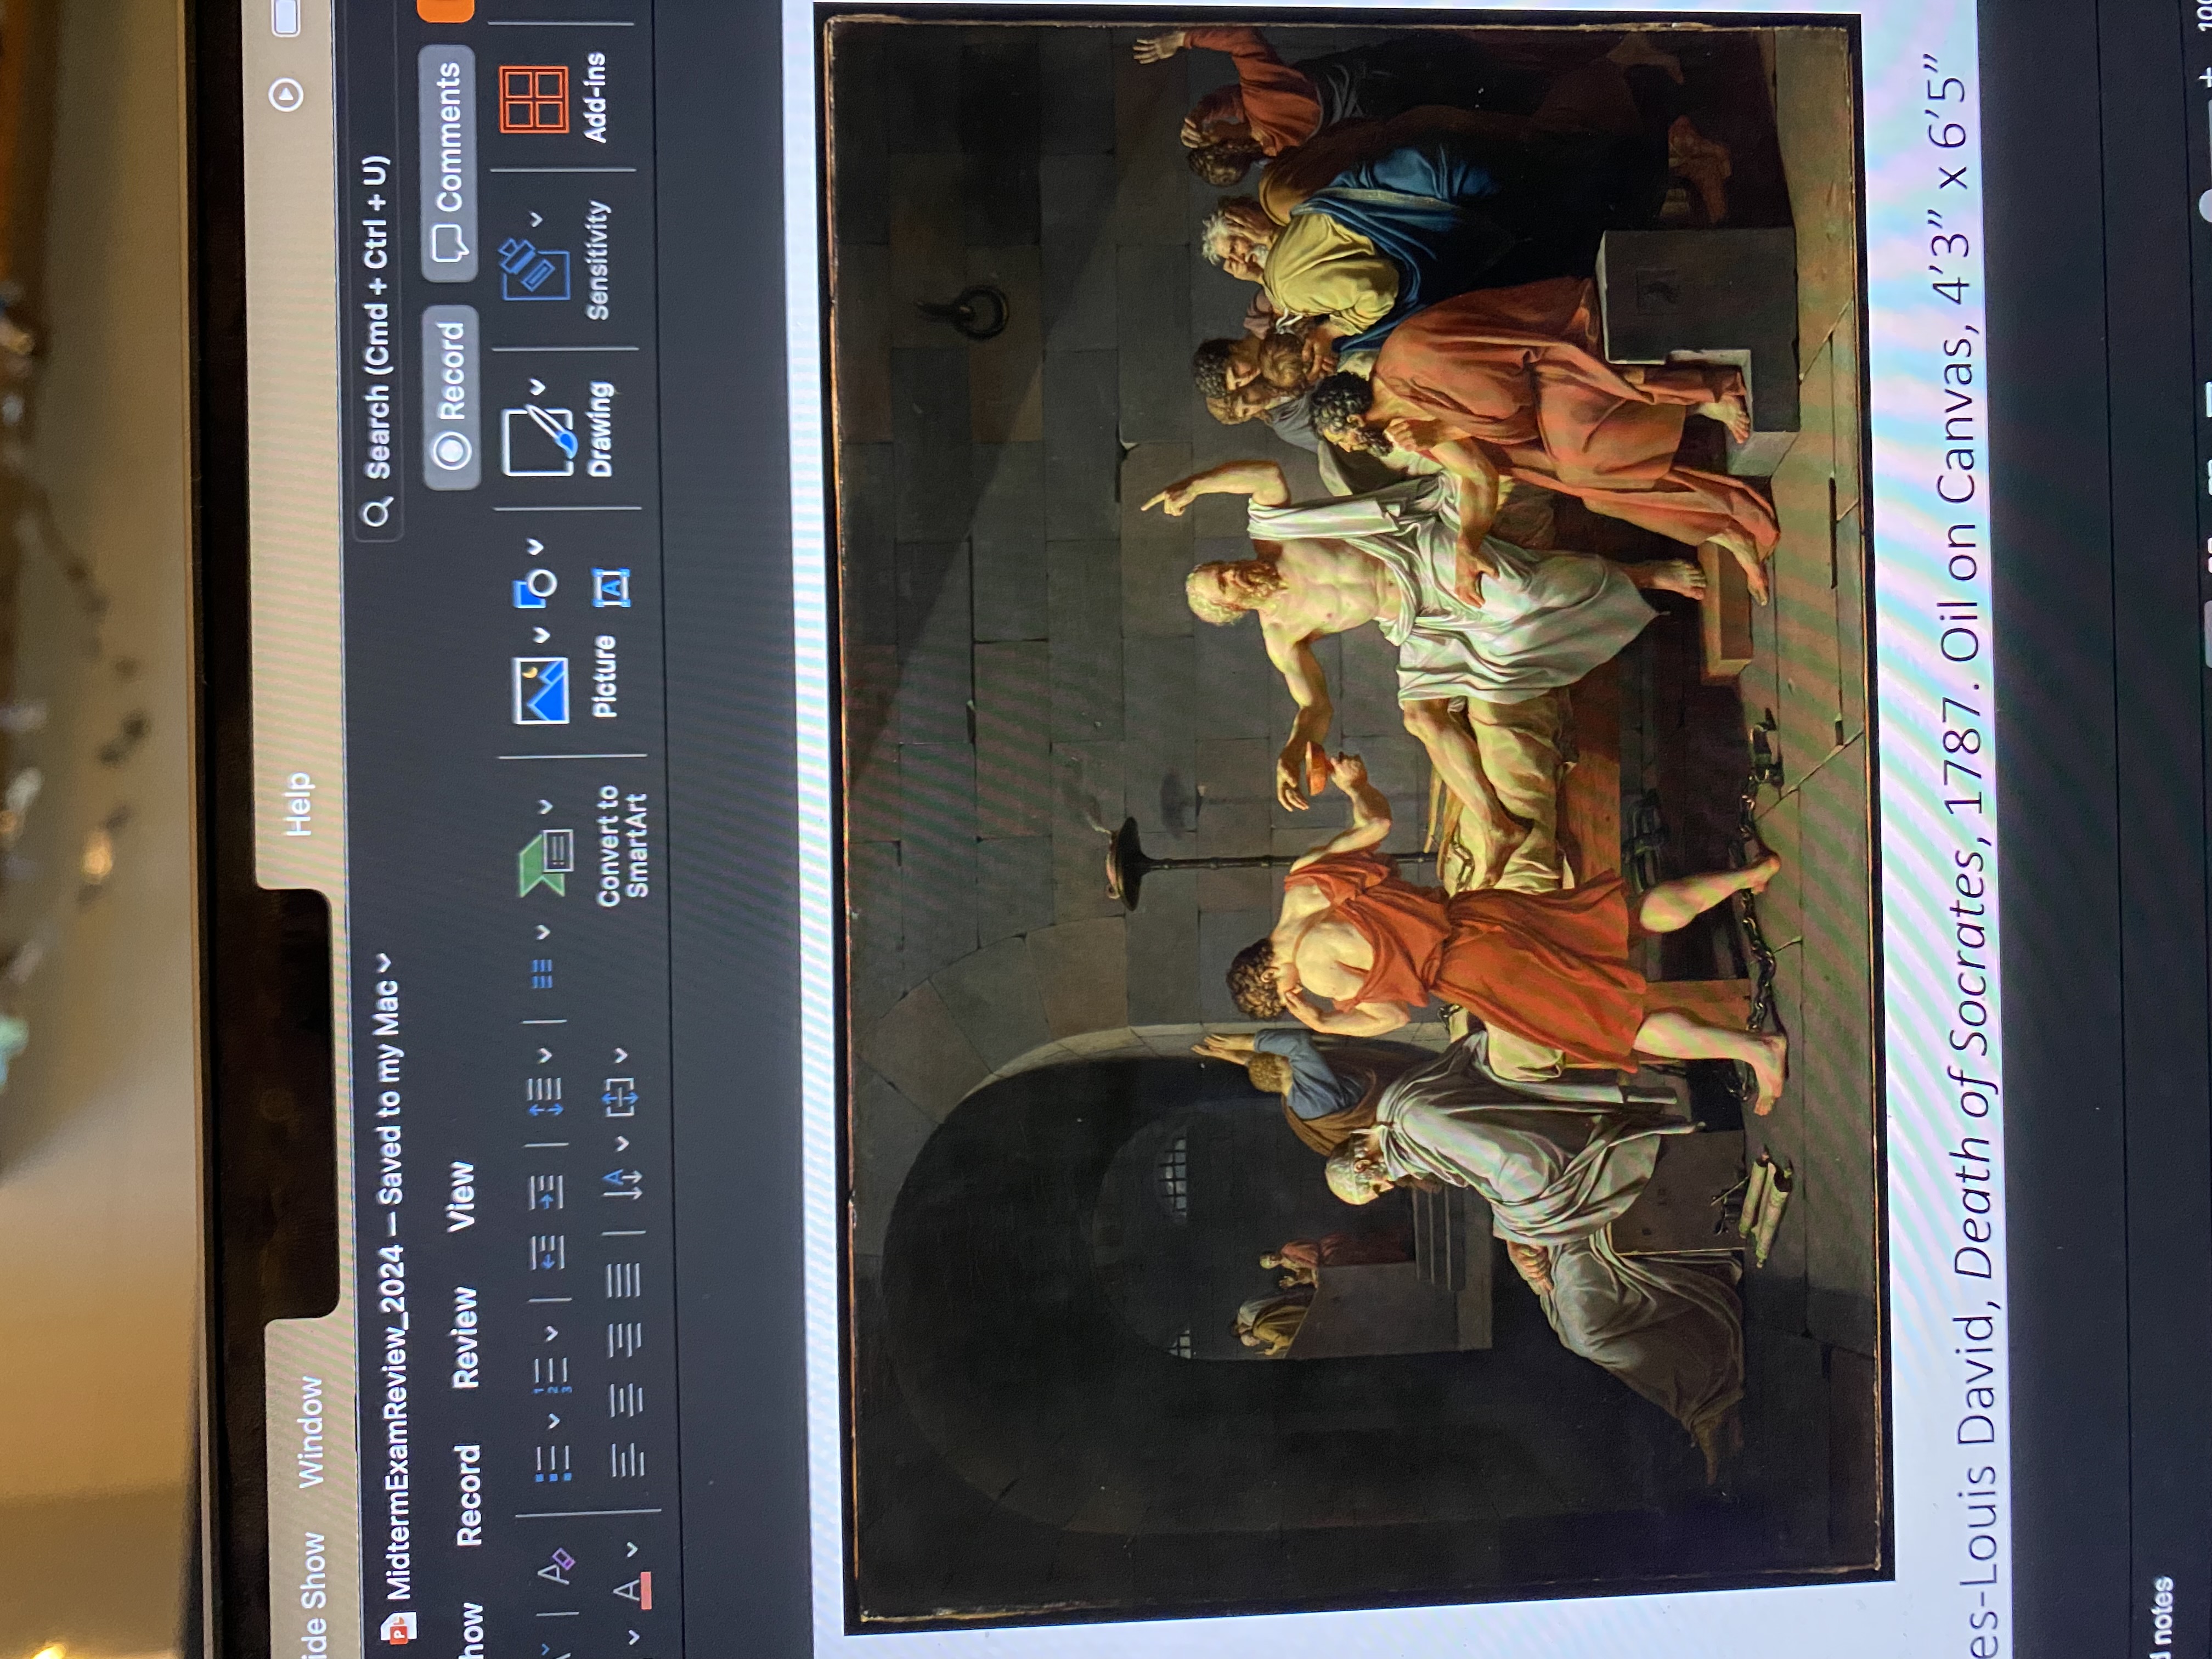
Task: Click the Record button with circle
Action: (x=451, y=396)
